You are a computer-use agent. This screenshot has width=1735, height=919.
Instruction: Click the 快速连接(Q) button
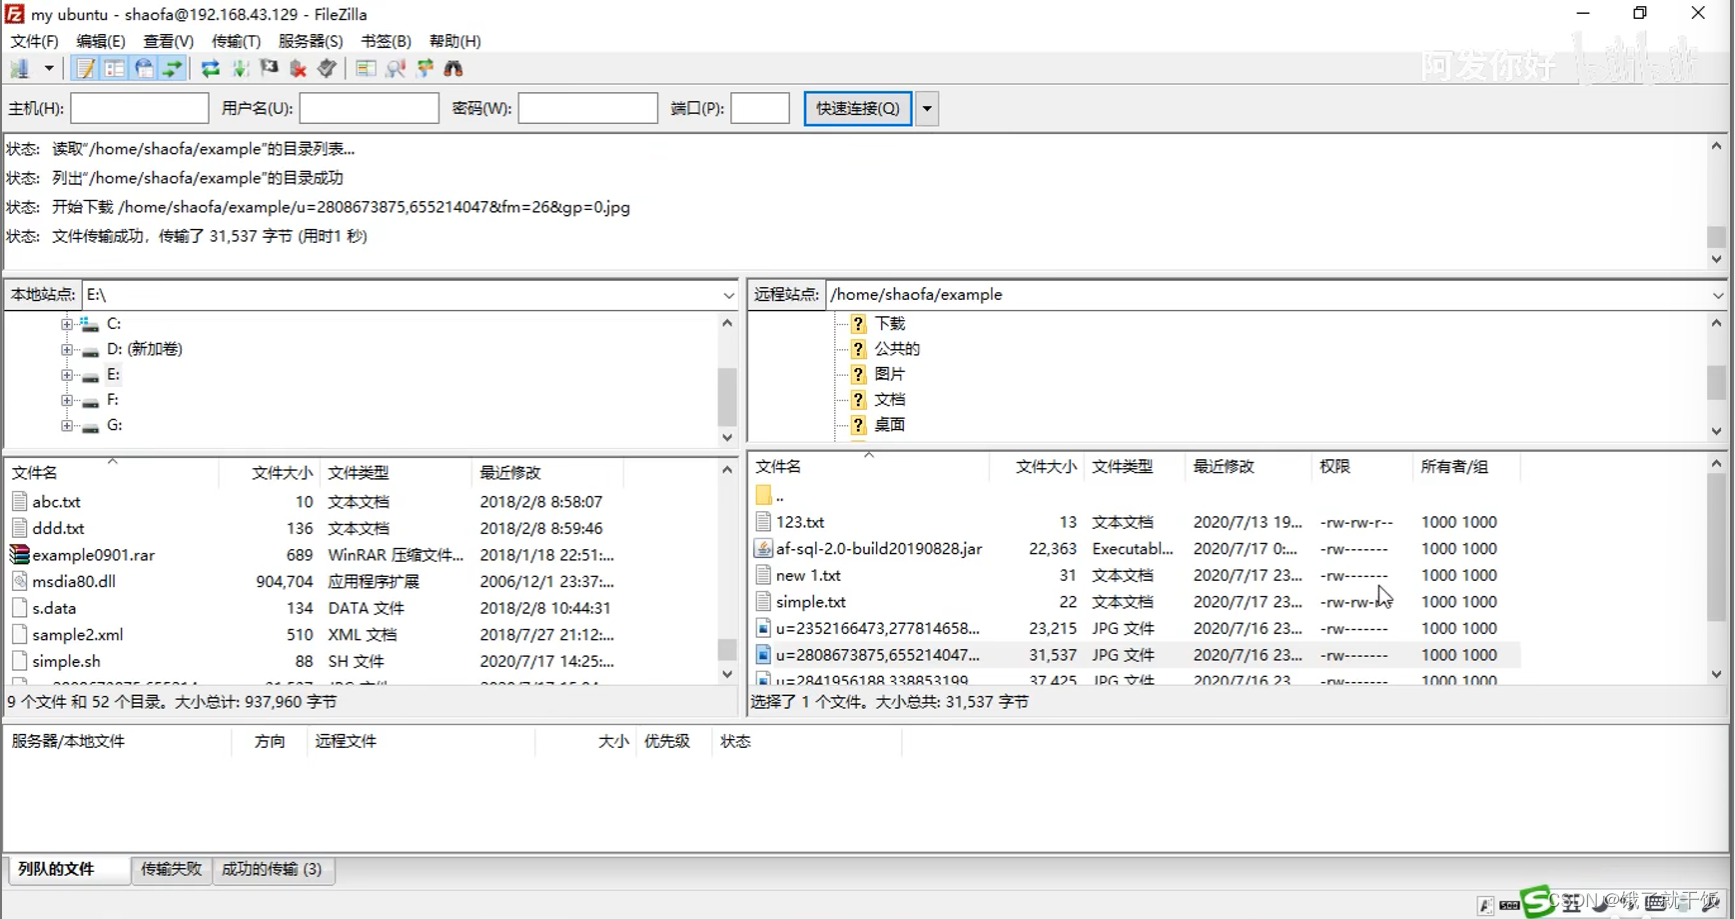pos(858,108)
